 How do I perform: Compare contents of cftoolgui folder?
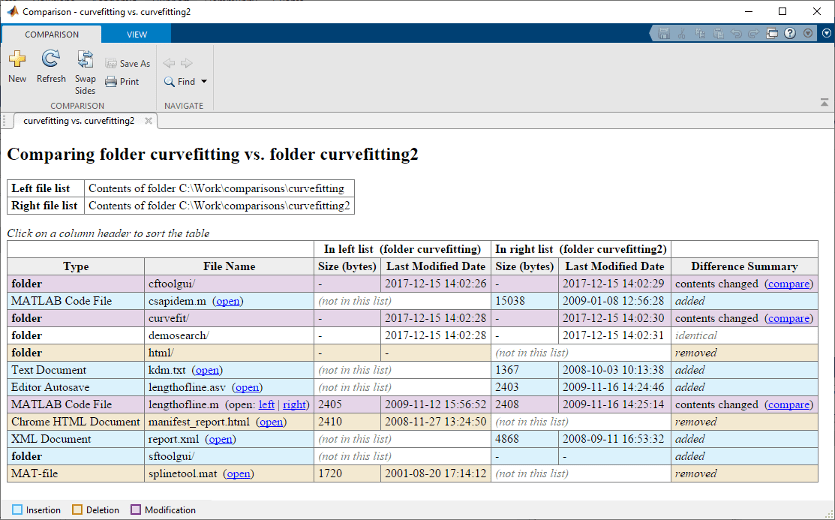(789, 284)
